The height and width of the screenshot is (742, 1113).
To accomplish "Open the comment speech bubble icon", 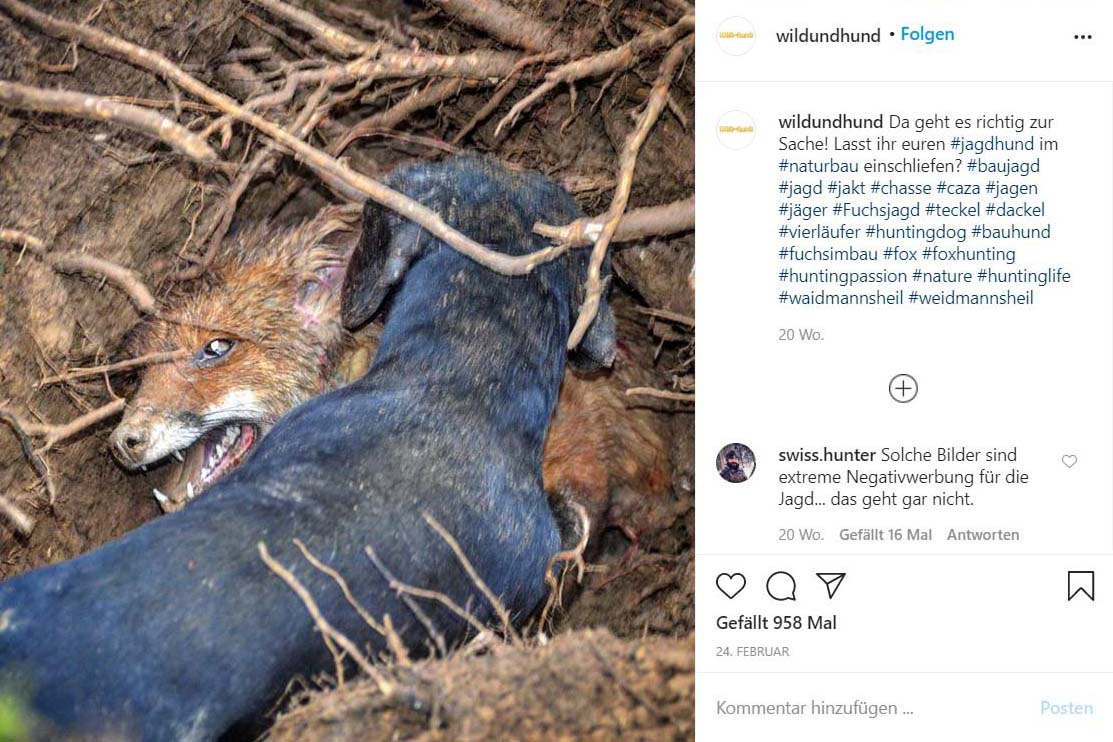I will tap(781, 586).
